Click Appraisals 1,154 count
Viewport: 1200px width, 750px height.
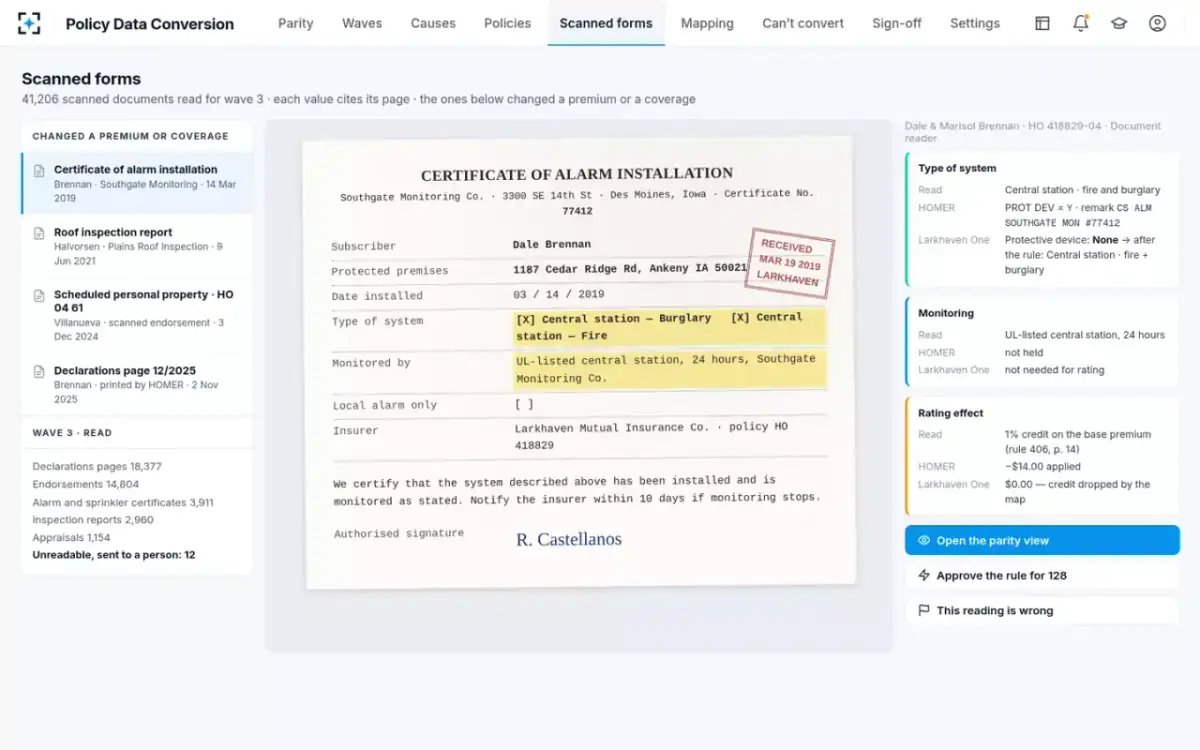pyautogui.click(x=71, y=538)
